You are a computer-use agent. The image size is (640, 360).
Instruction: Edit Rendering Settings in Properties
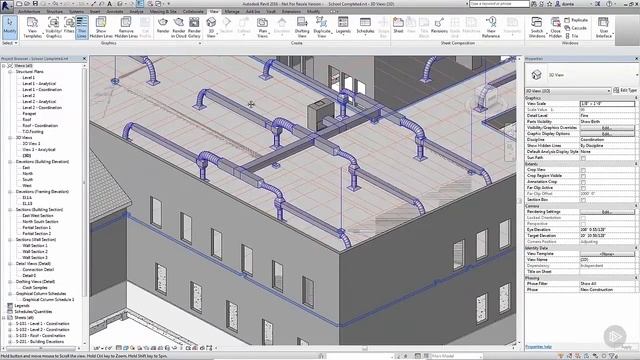point(607,212)
